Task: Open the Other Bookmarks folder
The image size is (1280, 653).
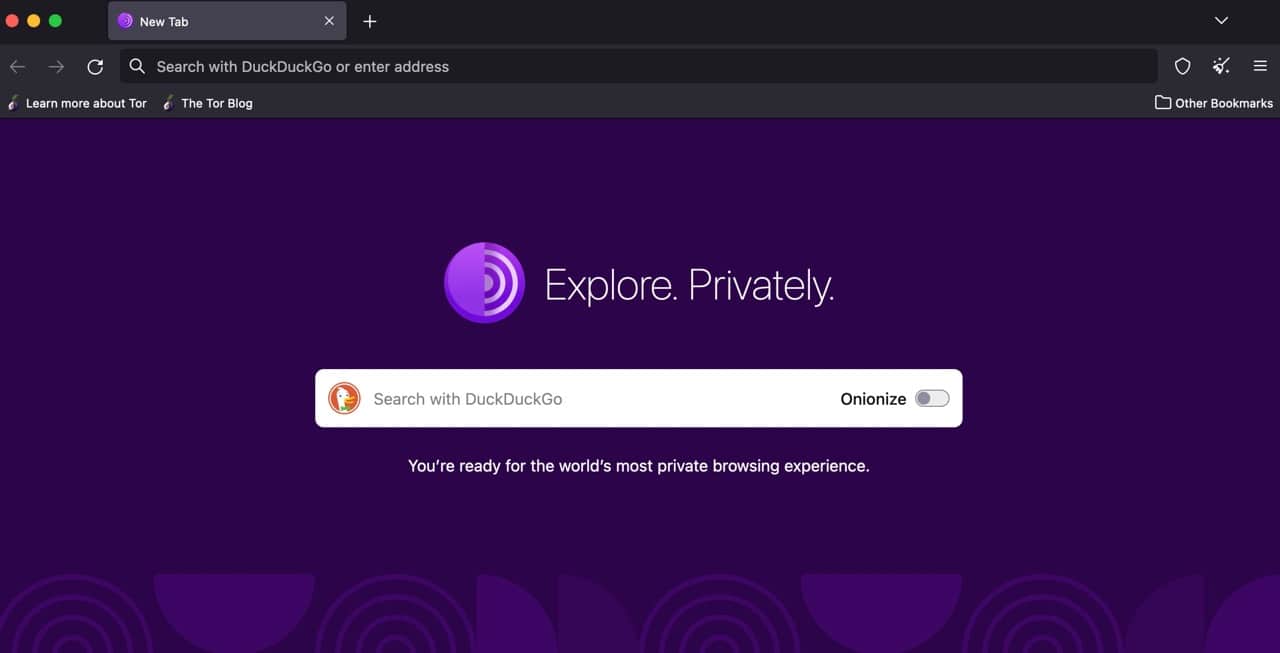Action: [1214, 103]
